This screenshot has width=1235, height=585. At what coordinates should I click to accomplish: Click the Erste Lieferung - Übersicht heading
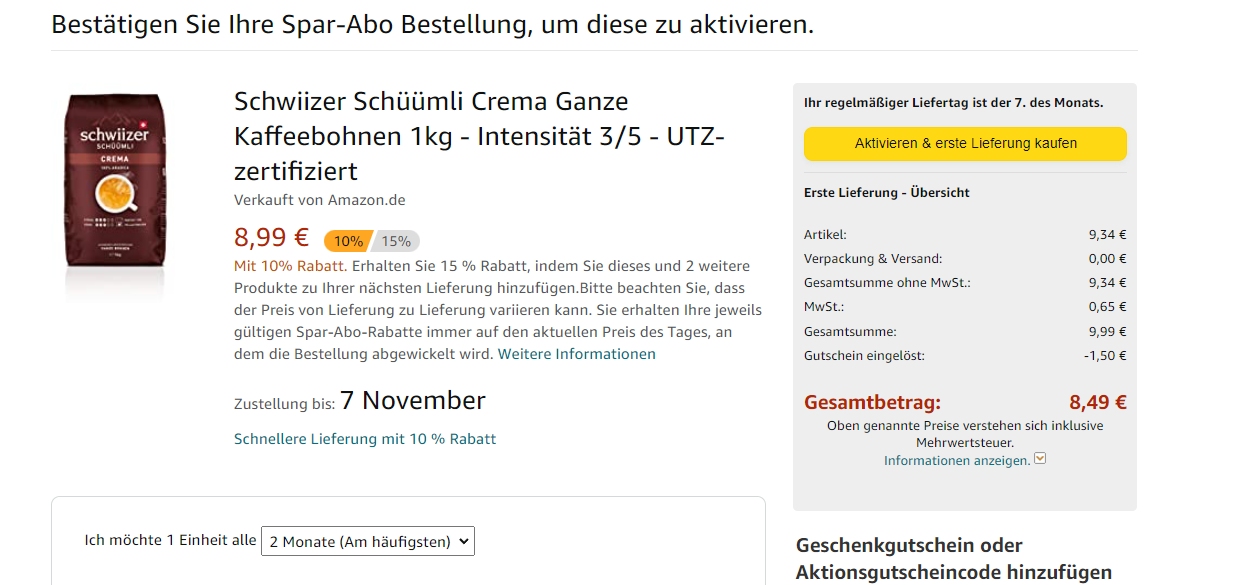(886, 192)
